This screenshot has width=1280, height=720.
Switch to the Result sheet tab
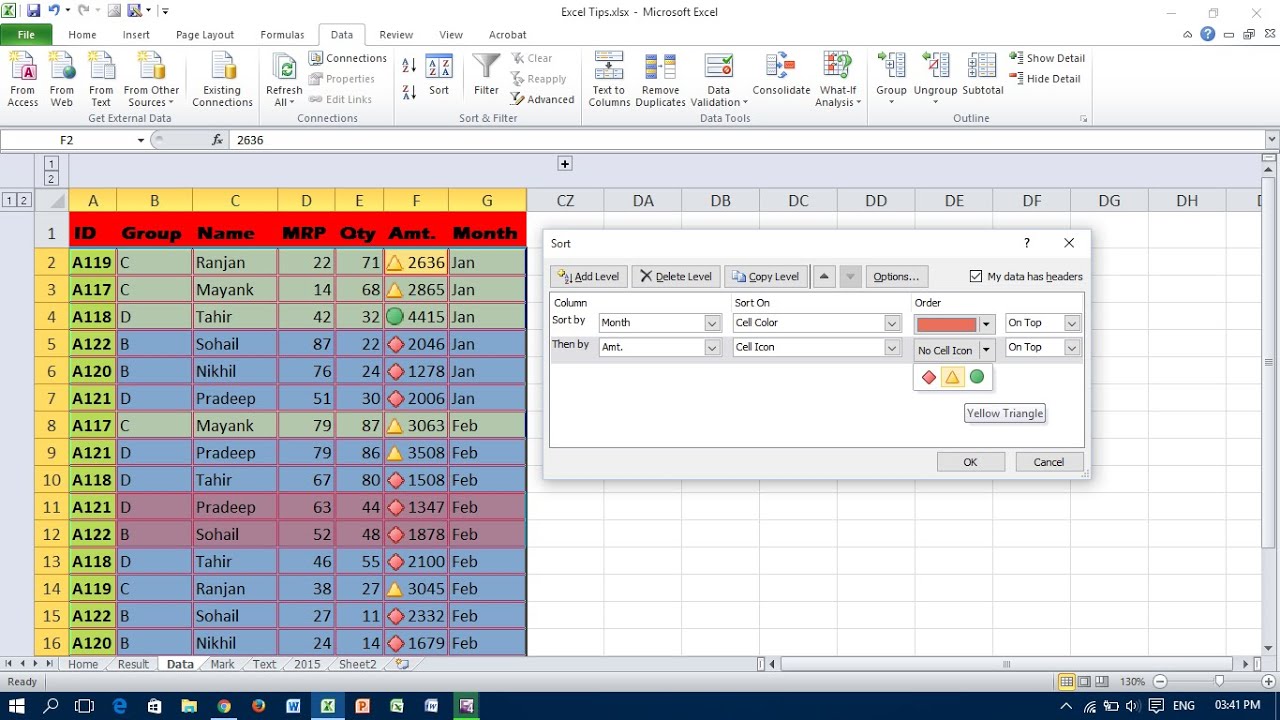[x=133, y=664]
